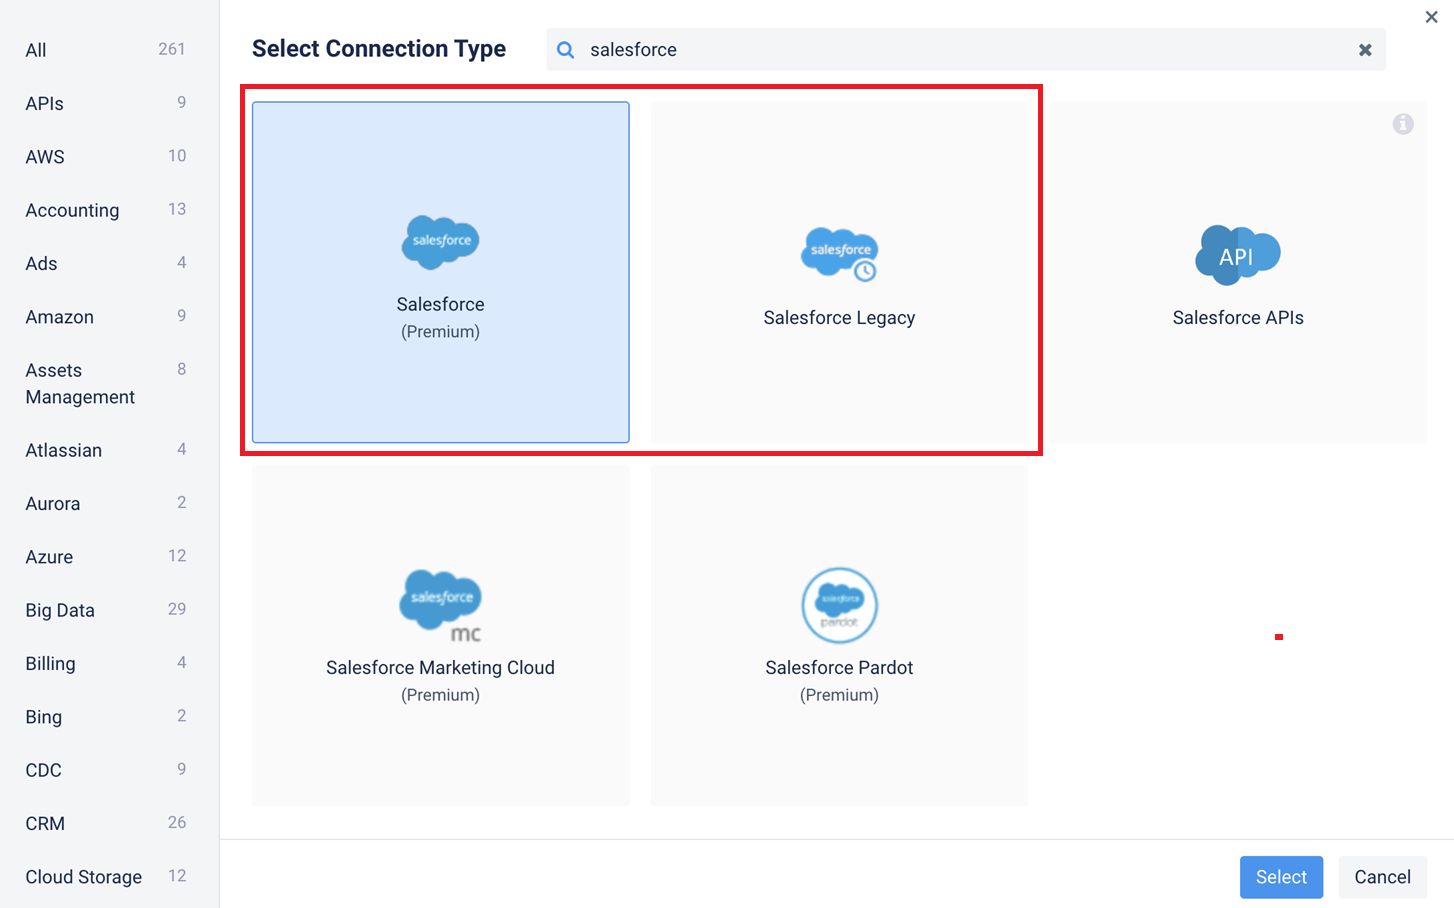Choose the Salesforce Pardot connection card
The height and width of the screenshot is (908, 1454).
click(x=839, y=635)
